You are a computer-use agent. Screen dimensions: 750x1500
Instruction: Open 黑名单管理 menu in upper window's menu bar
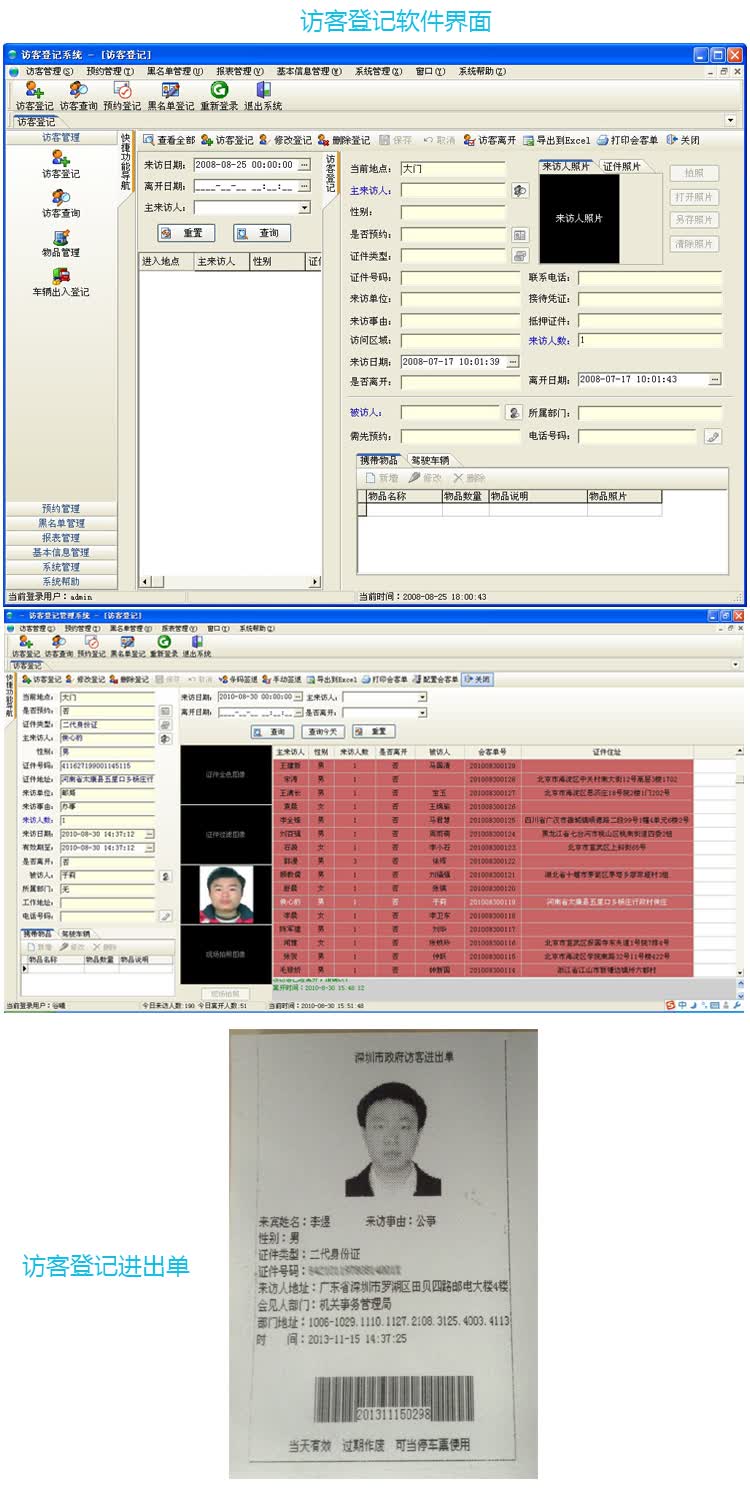(x=175, y=72)
